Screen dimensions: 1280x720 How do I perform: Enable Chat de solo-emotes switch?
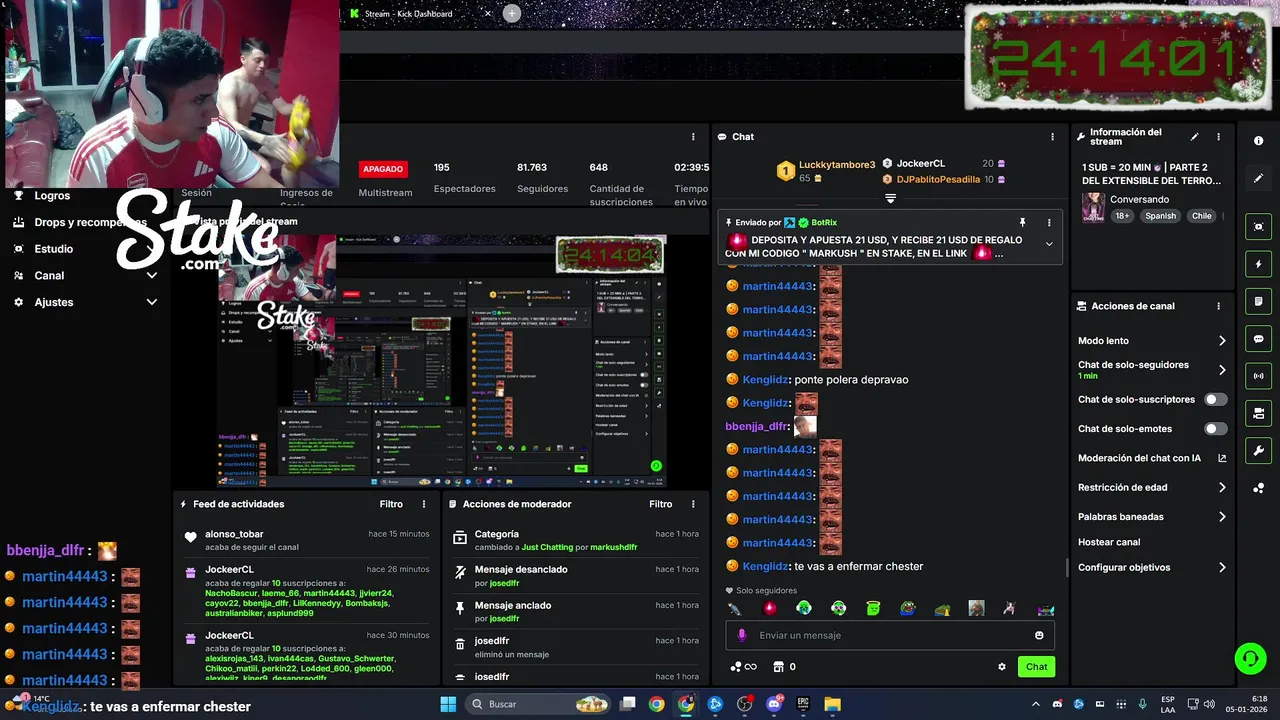pyautogui.click(x=1215, y=429)
